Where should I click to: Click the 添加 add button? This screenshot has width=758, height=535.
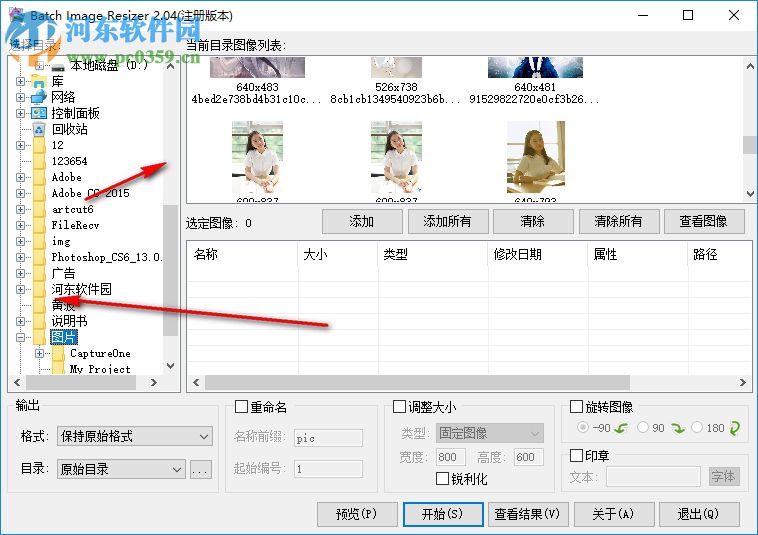pos(362,221)
